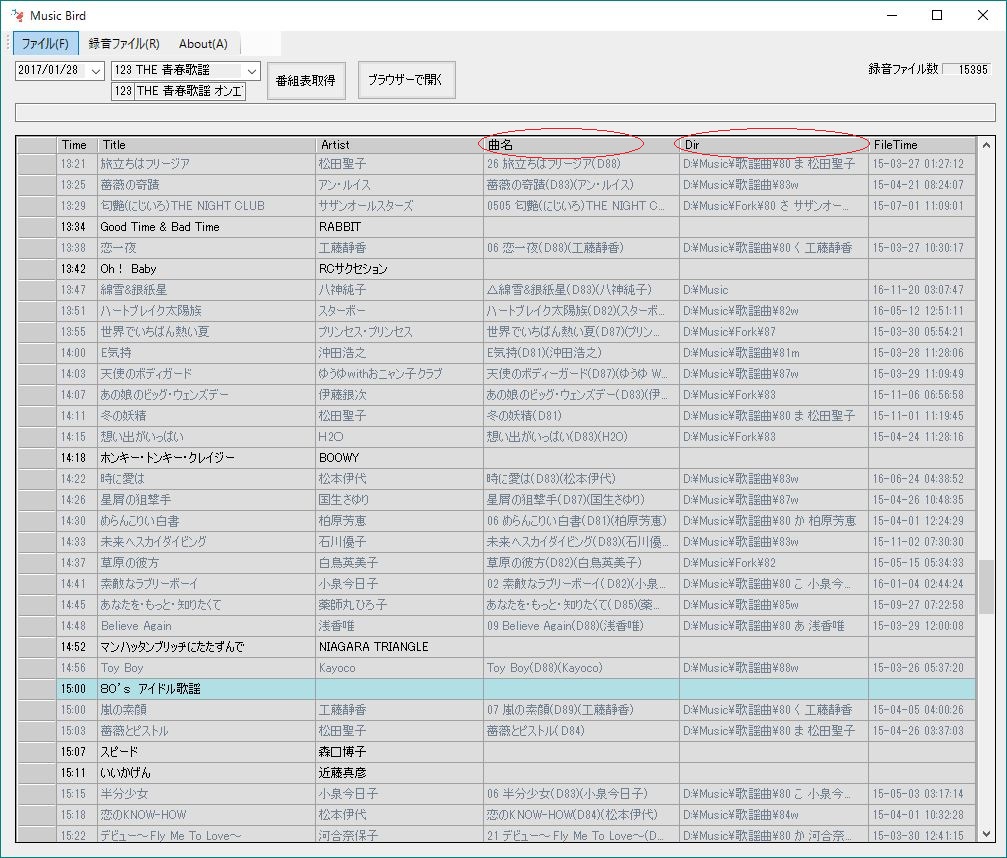The width and height of the screenshot is (1007, 858).
Task: Click the Artist column header
Action: click(399, 145)
